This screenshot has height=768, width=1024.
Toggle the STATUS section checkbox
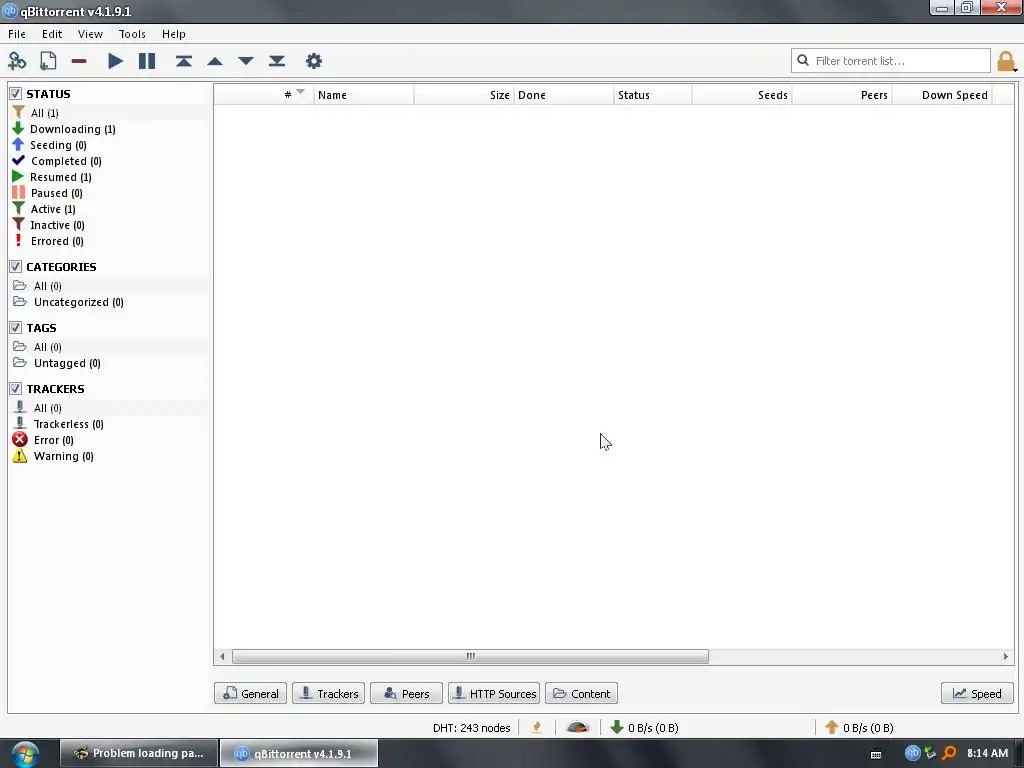click(x=16, y=93)
